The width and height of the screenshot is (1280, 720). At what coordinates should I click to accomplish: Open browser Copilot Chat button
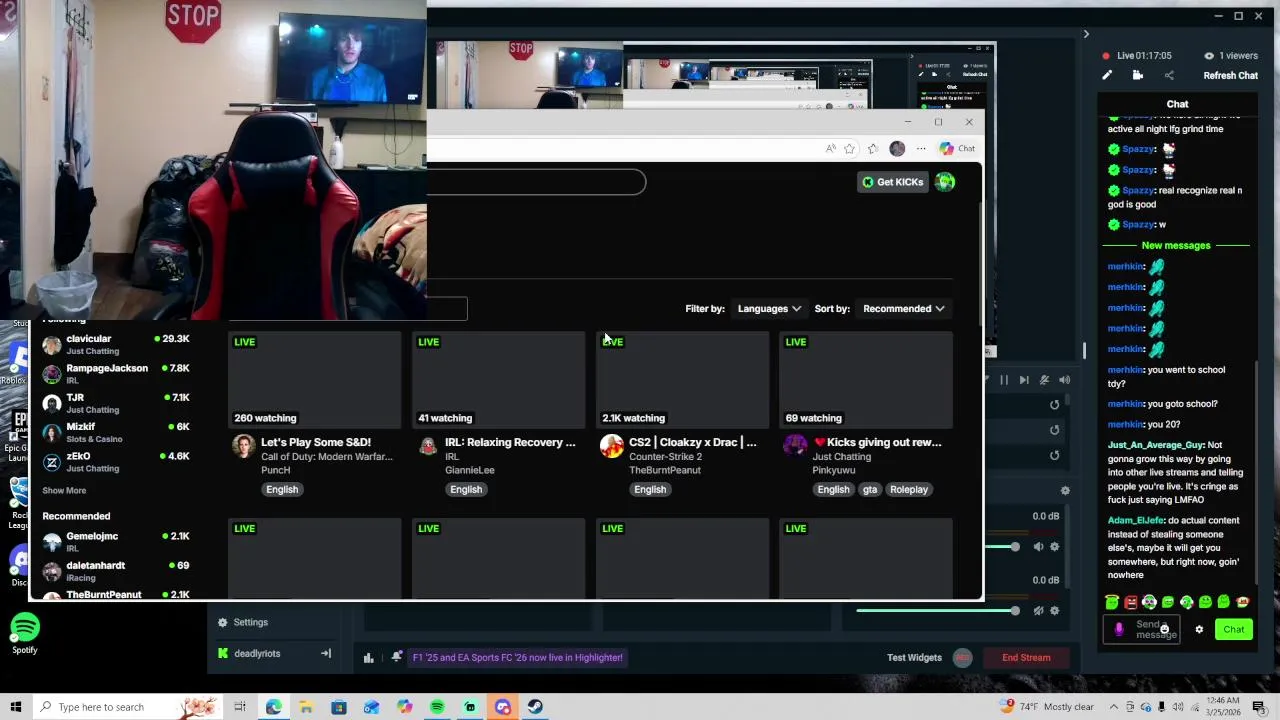click(x=957, y=148)
